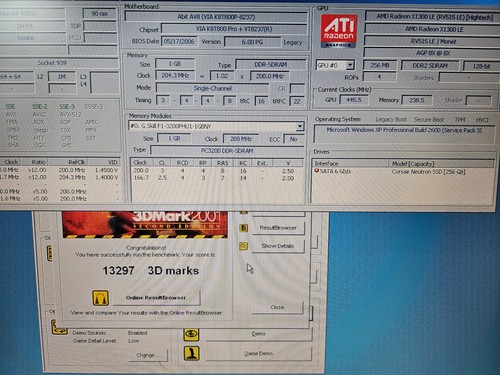Click the eye icon next to Demo
Viewport: 500px width, 375px height.
pos(191,334)
